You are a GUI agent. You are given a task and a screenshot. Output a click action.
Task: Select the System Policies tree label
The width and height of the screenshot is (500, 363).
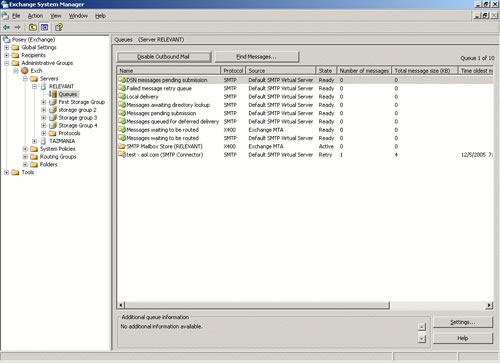pos(58,149)
